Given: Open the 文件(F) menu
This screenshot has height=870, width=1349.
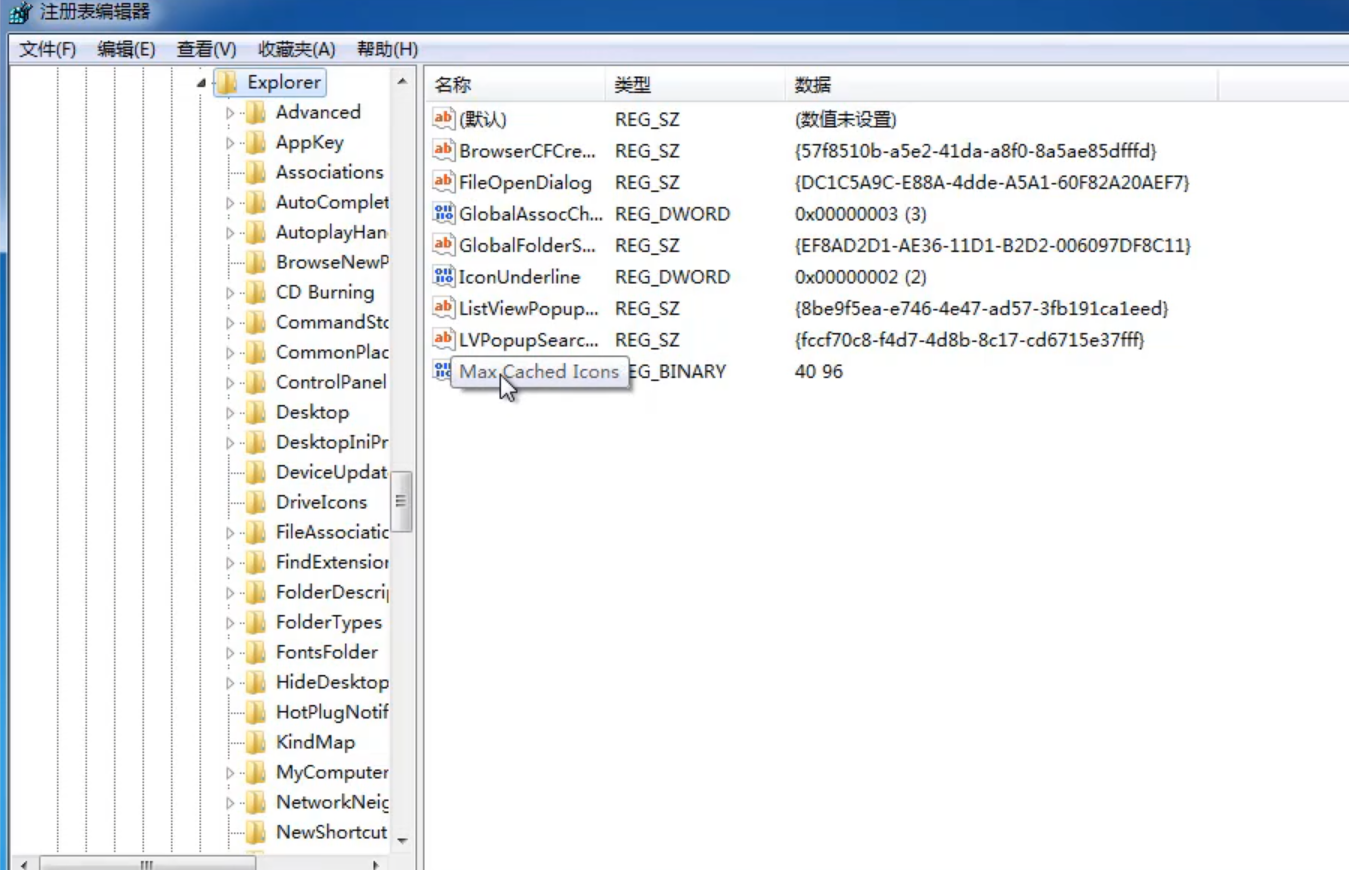Looking at the screenshot, I should (x=48, y=49).
